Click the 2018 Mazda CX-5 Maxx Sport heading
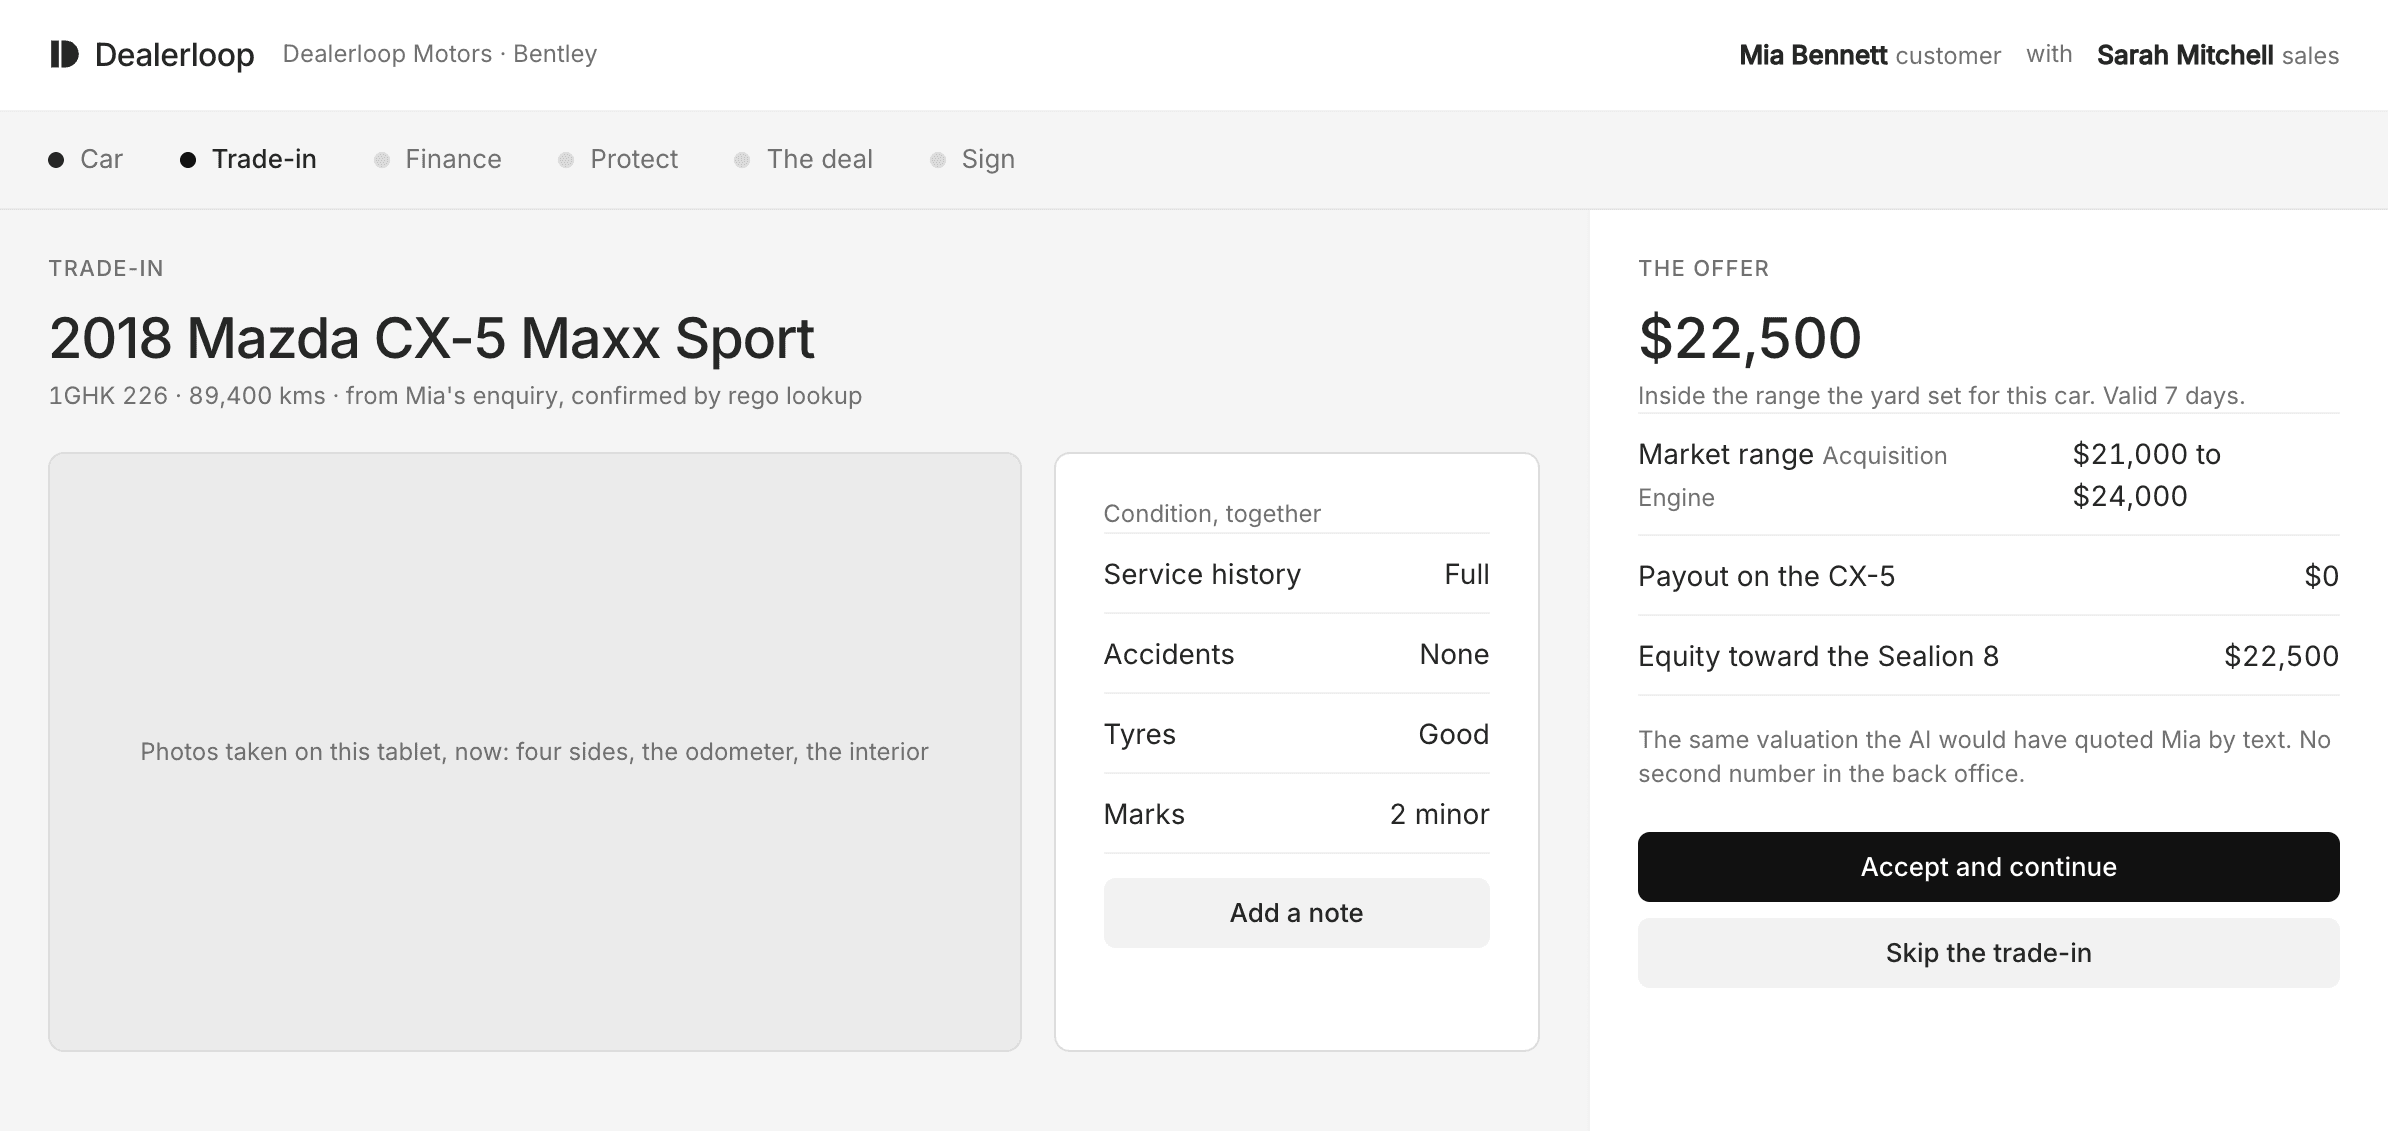 click(x=432, y=338)
